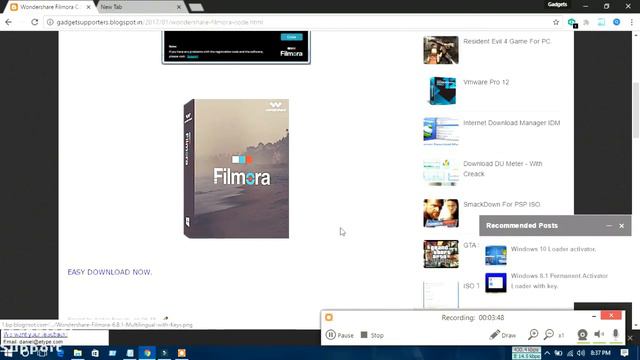Bookmark this page with the star icon
The image size is (640, 360).
pyautogui.click(x=556, y=22)
